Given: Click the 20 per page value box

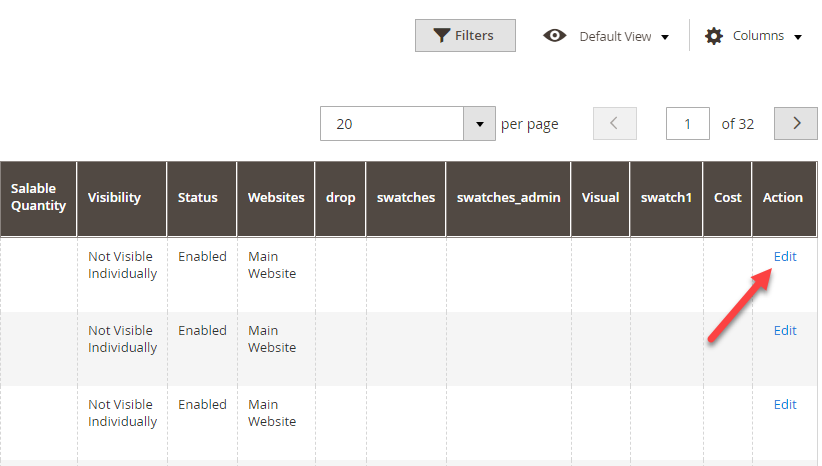Looking at the screenshot, I should (392, 124).
